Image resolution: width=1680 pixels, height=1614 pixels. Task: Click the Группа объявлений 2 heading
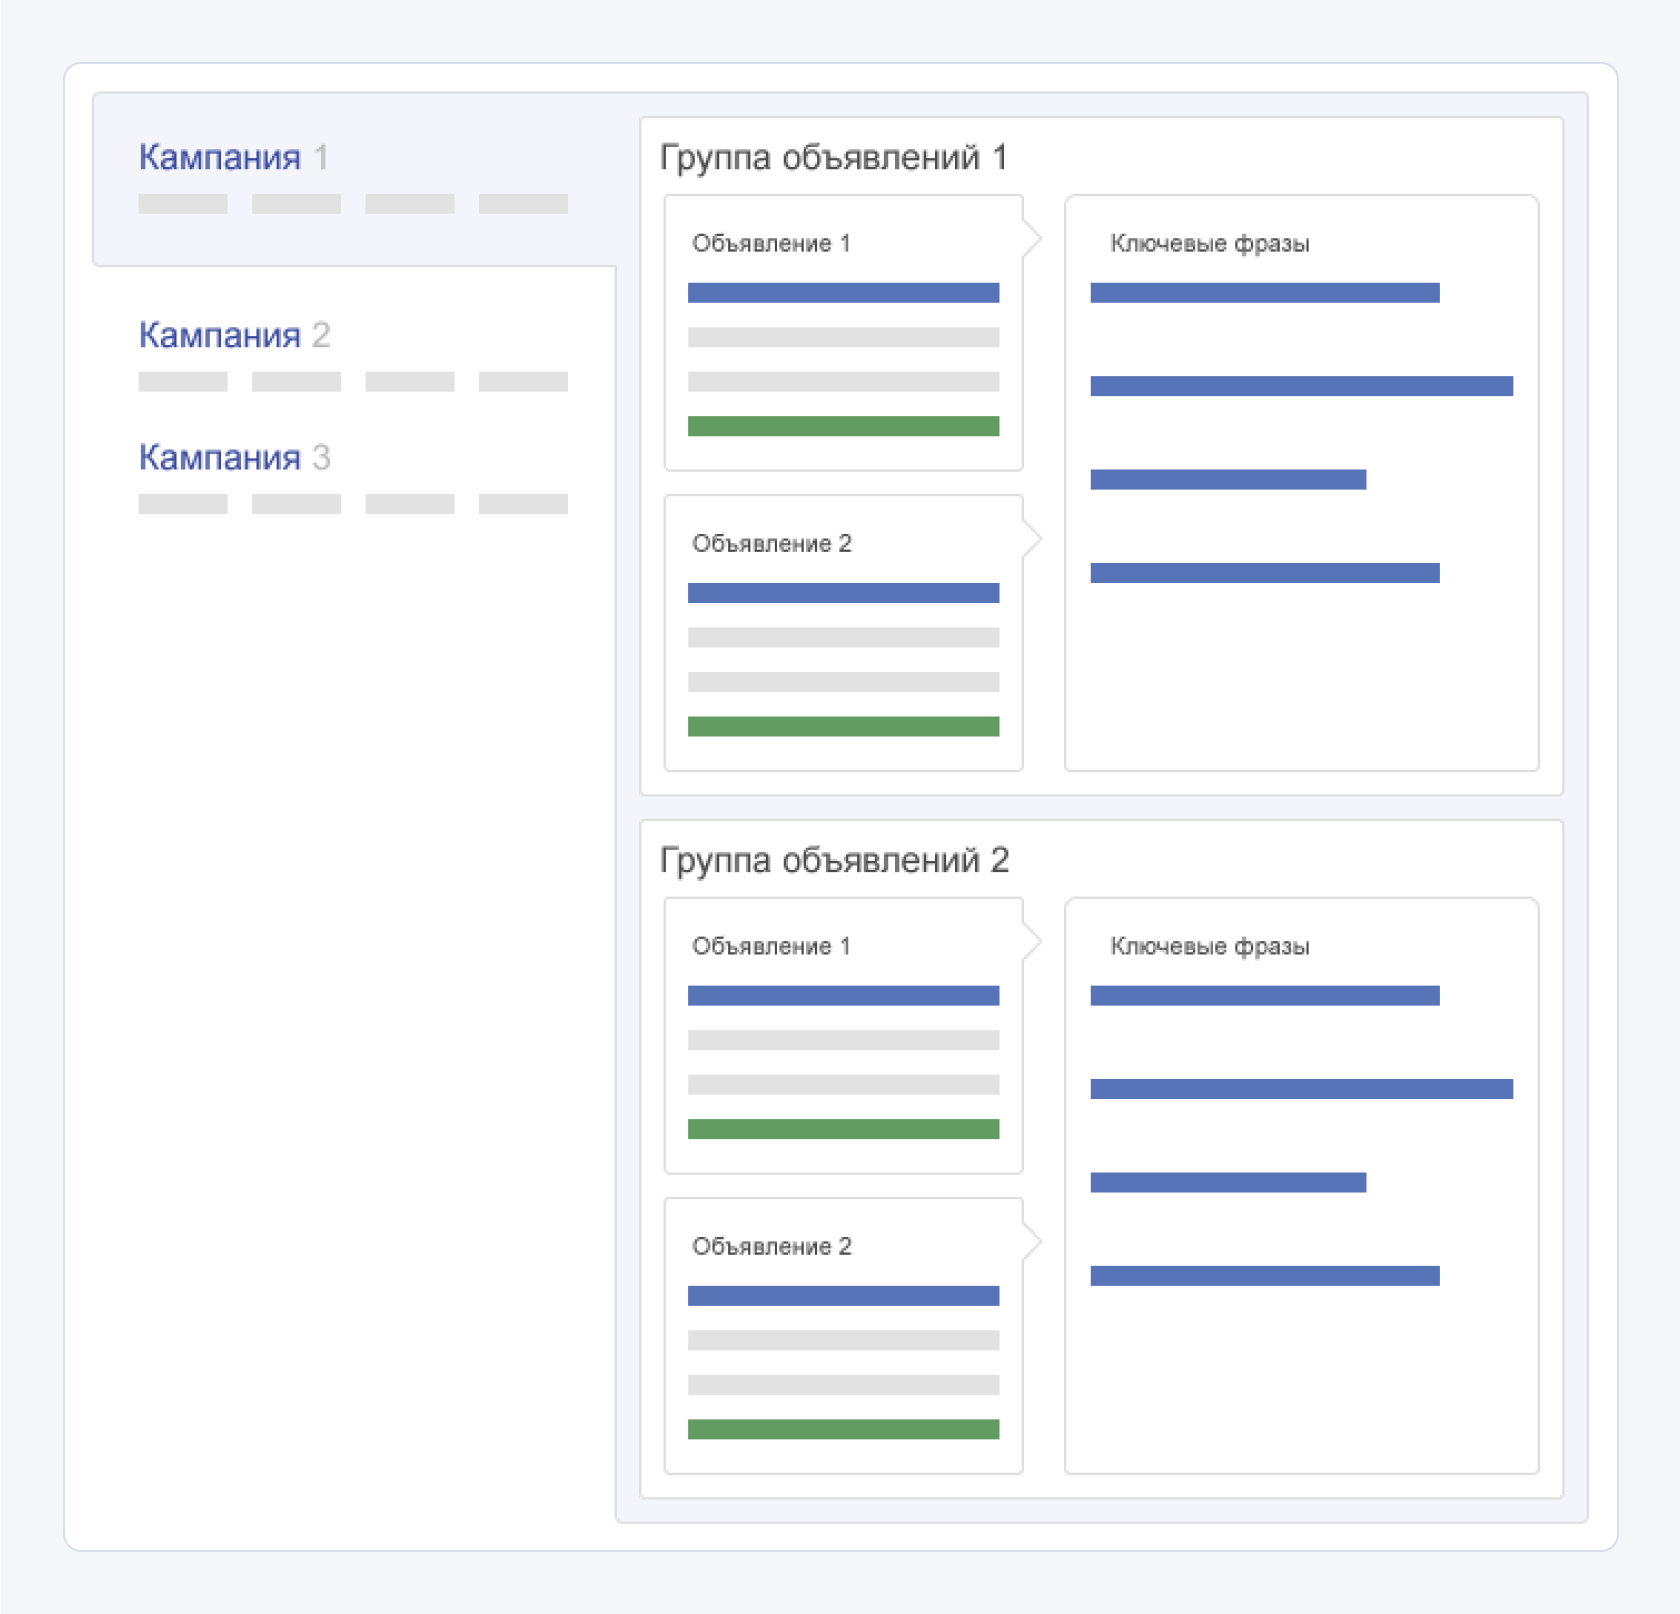[x=834, y=861]
